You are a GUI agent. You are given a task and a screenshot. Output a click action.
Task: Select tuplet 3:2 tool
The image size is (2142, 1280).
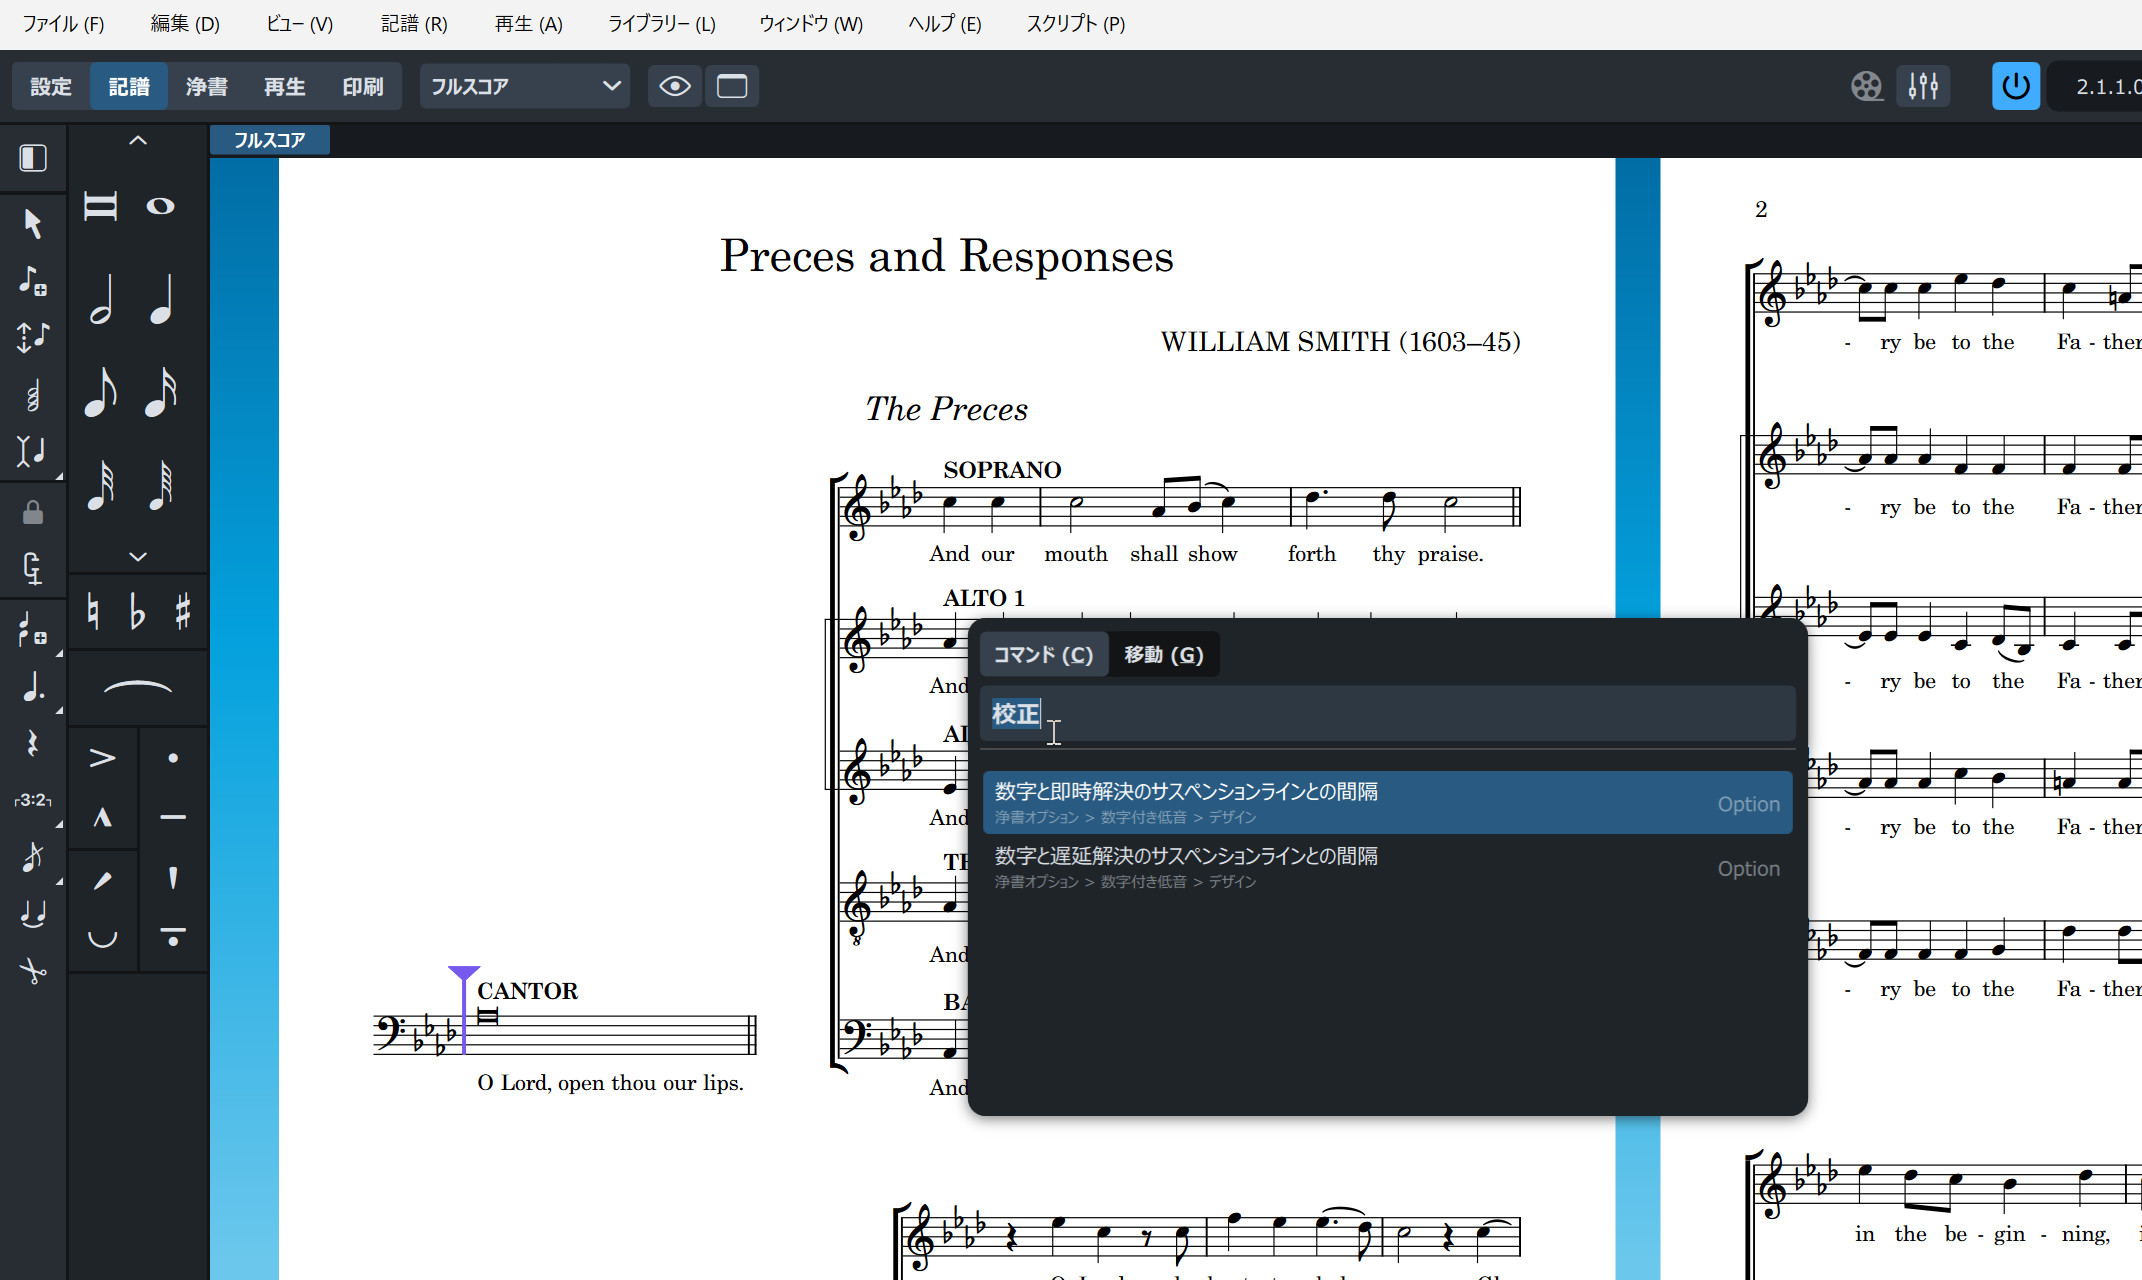33,800
